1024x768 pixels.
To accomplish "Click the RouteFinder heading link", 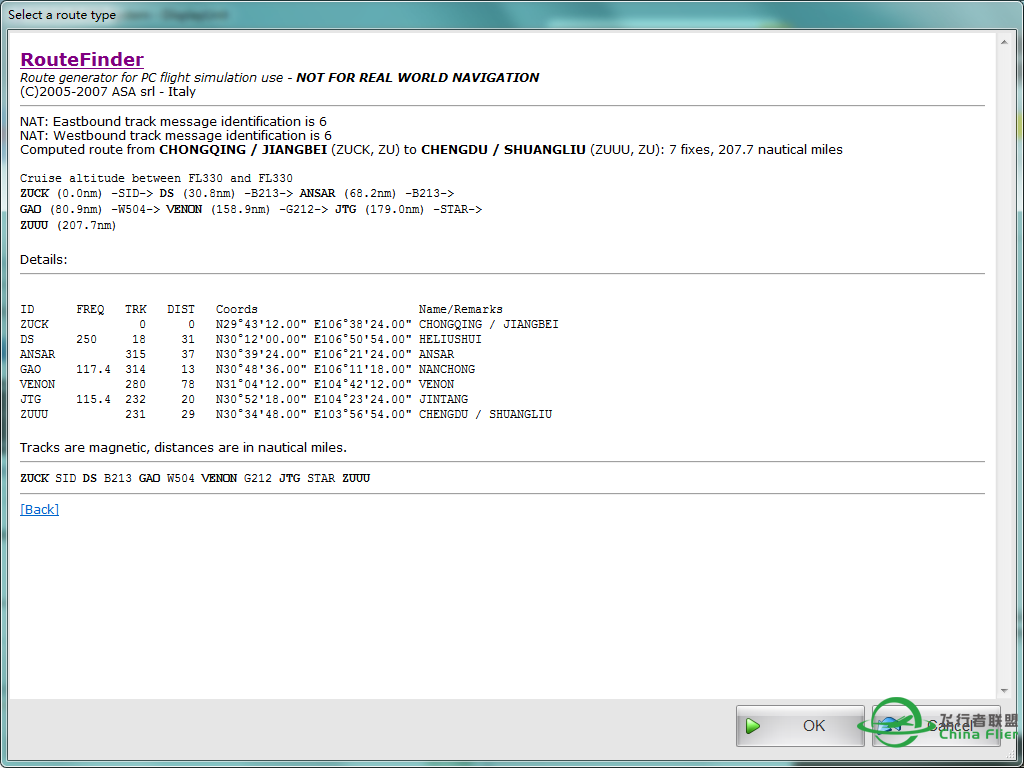I will 81,60.
